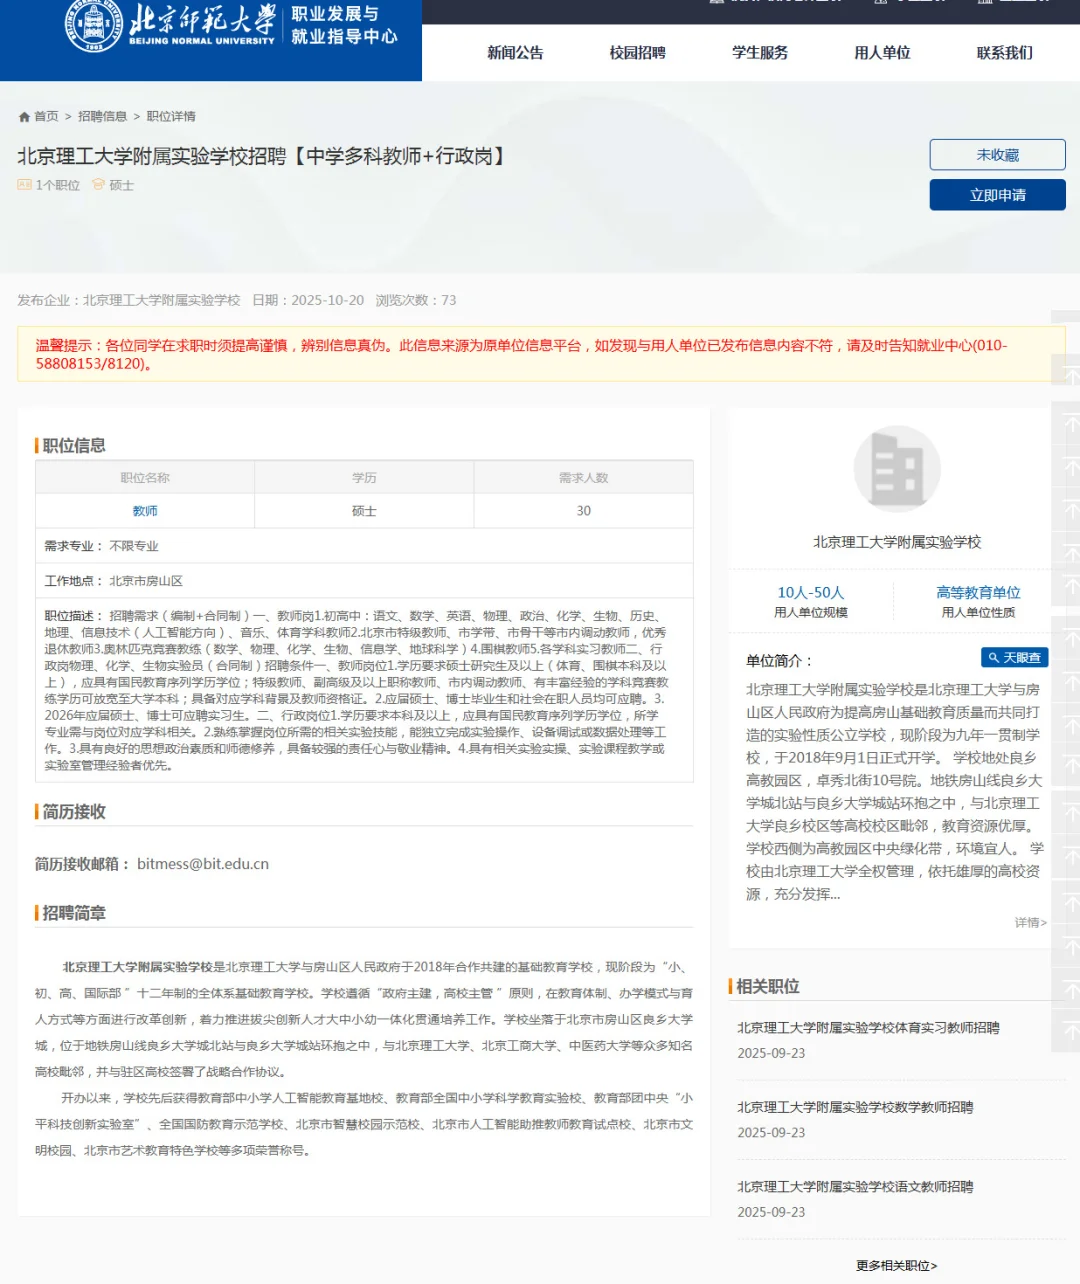The height and width of the screenshot is (1284, 1080).
Task: Click the 未收藏 favorite button
Action: [x=997, y=155]
